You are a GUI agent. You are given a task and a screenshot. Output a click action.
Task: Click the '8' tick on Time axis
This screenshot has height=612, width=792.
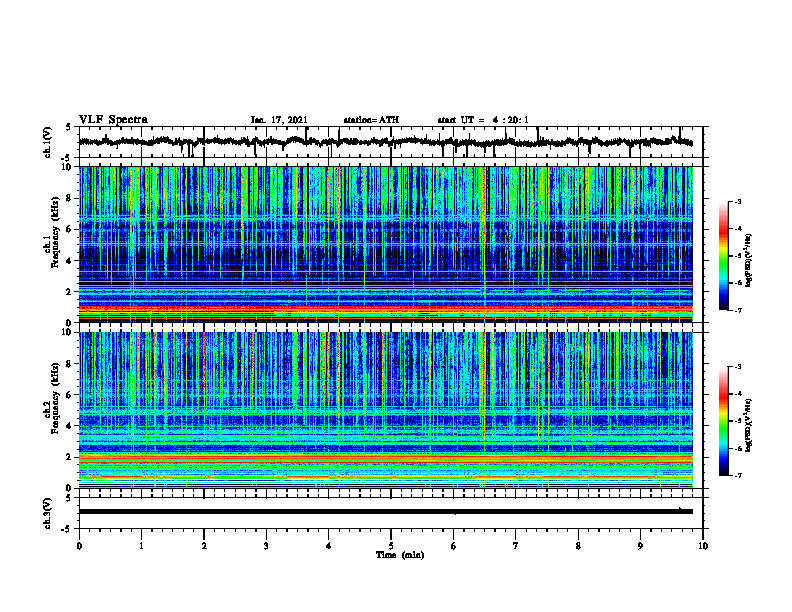[x=578, y=546]
